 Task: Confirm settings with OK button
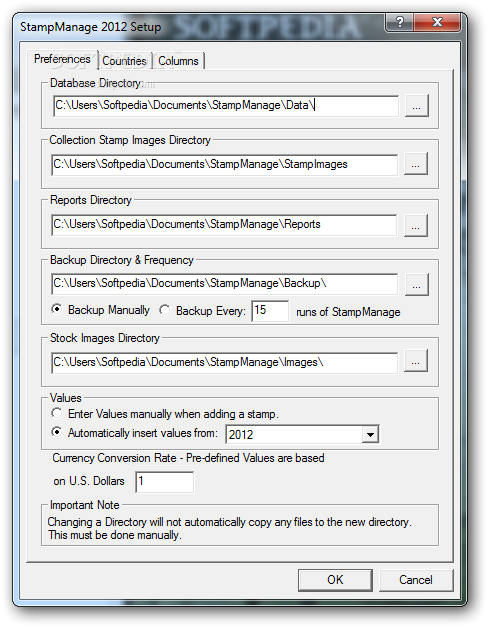point(335,580)
